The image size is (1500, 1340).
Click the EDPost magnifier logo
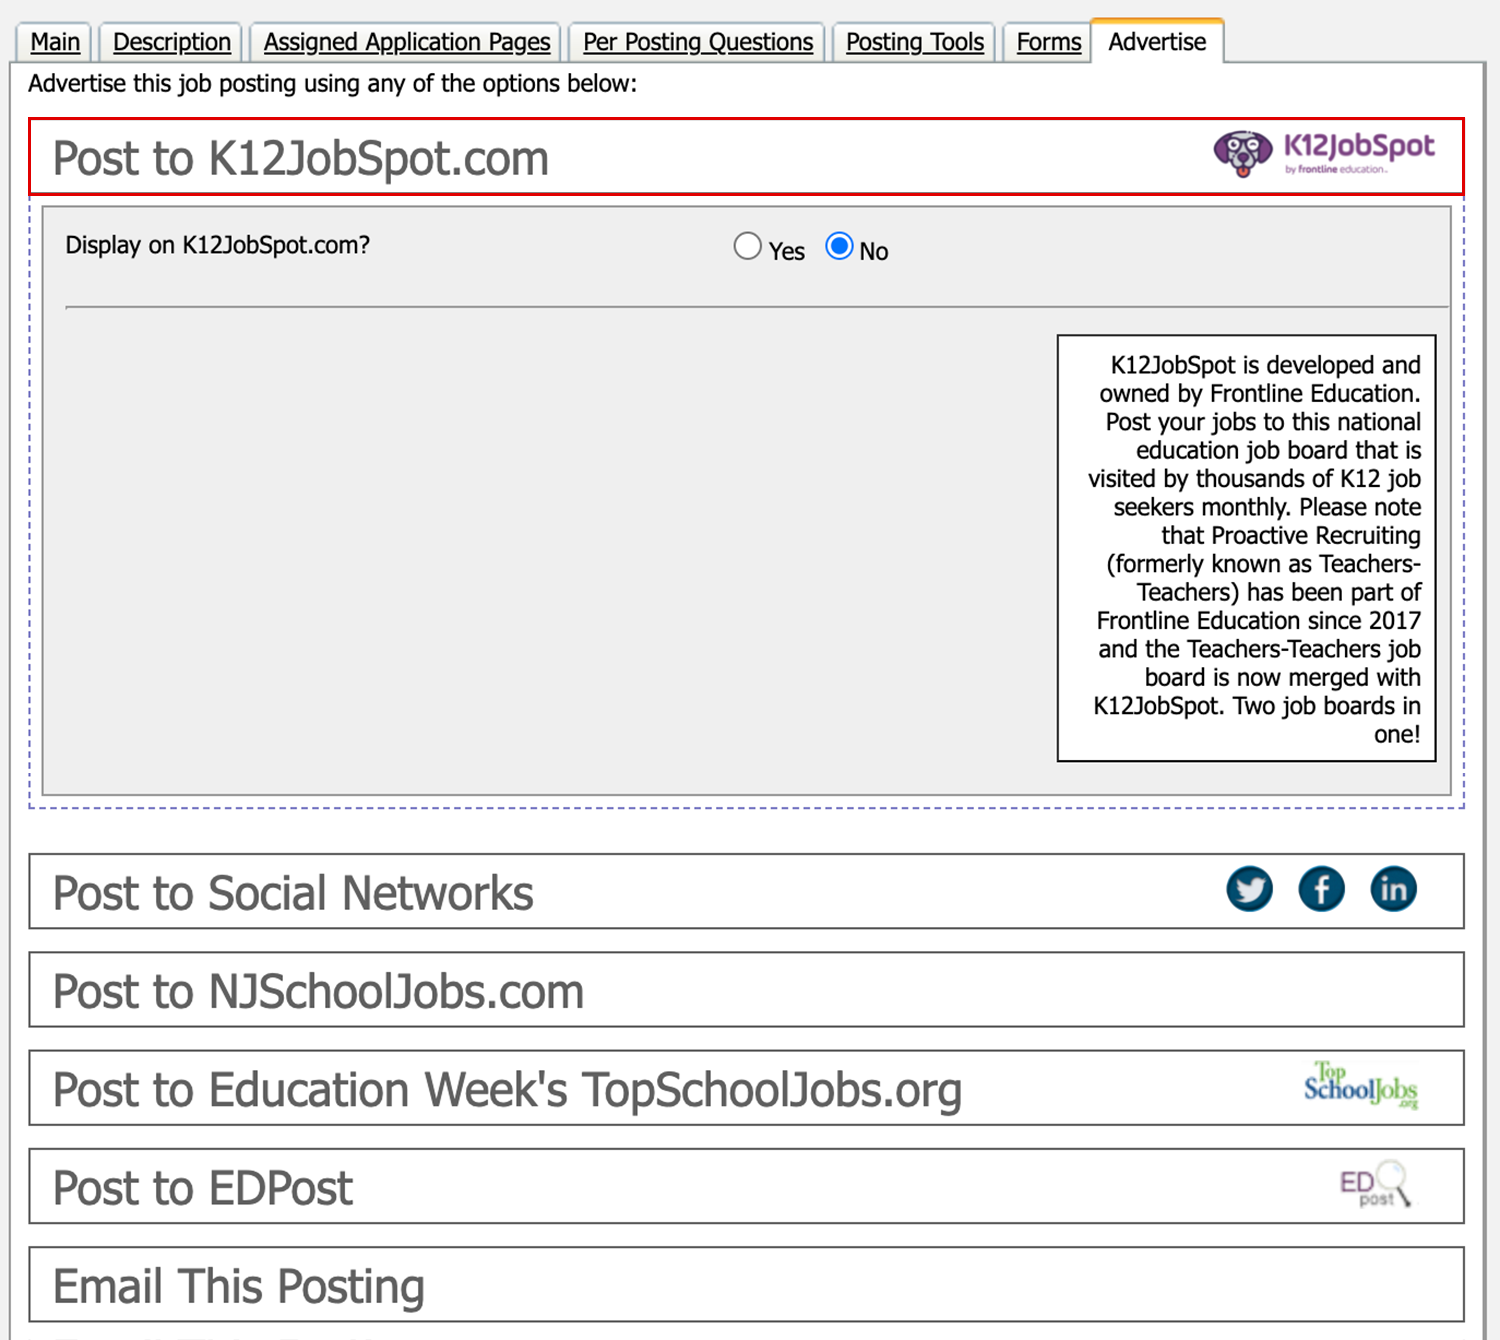[x=1376, y=1184]
